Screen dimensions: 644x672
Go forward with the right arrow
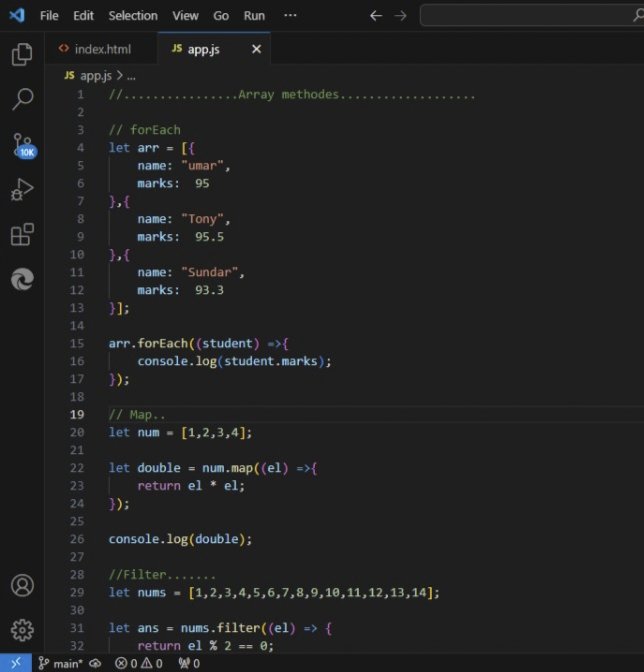tap(401, 16)
